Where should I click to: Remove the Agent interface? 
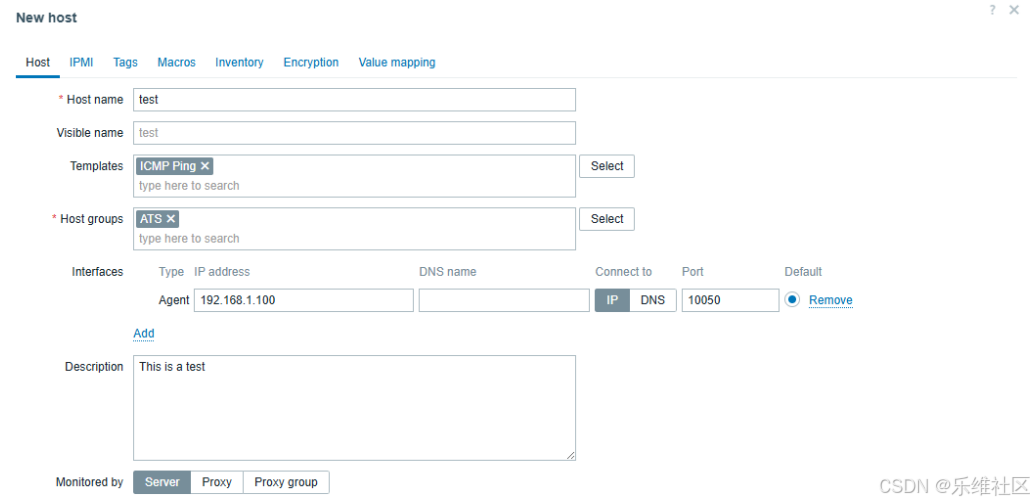(831, 300)
